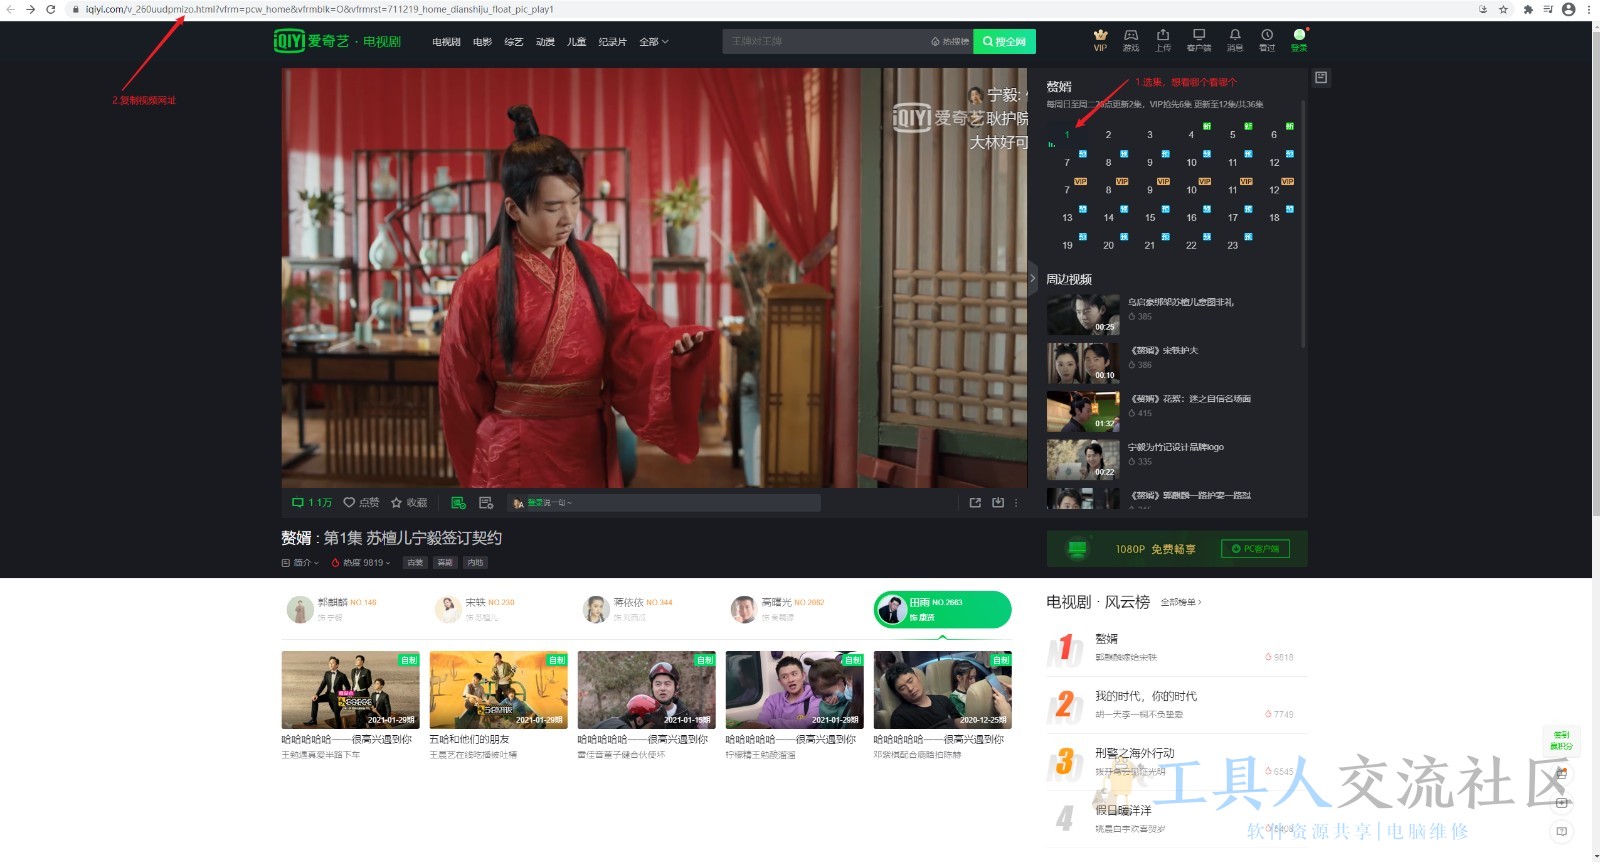1600x862 pixels.
Task: Bookmark this page with the star icon
Action: (1503, 9)
